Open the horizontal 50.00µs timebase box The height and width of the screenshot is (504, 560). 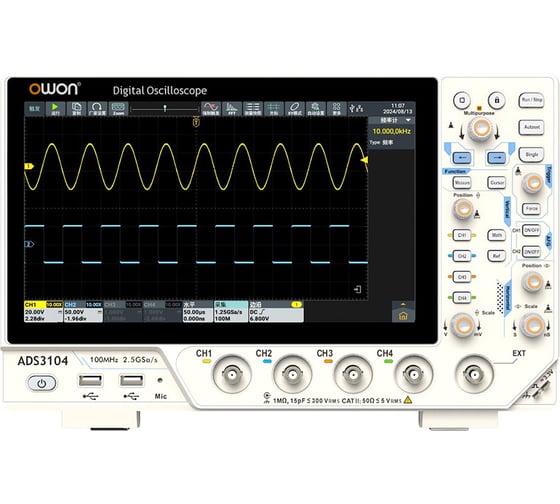198,311
